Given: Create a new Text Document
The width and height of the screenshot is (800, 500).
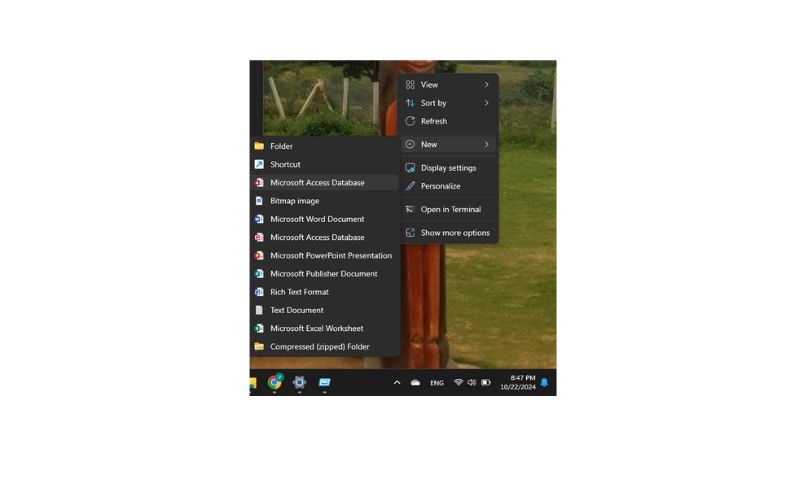Looking at the screenshot, I should [x=324, y=310].
